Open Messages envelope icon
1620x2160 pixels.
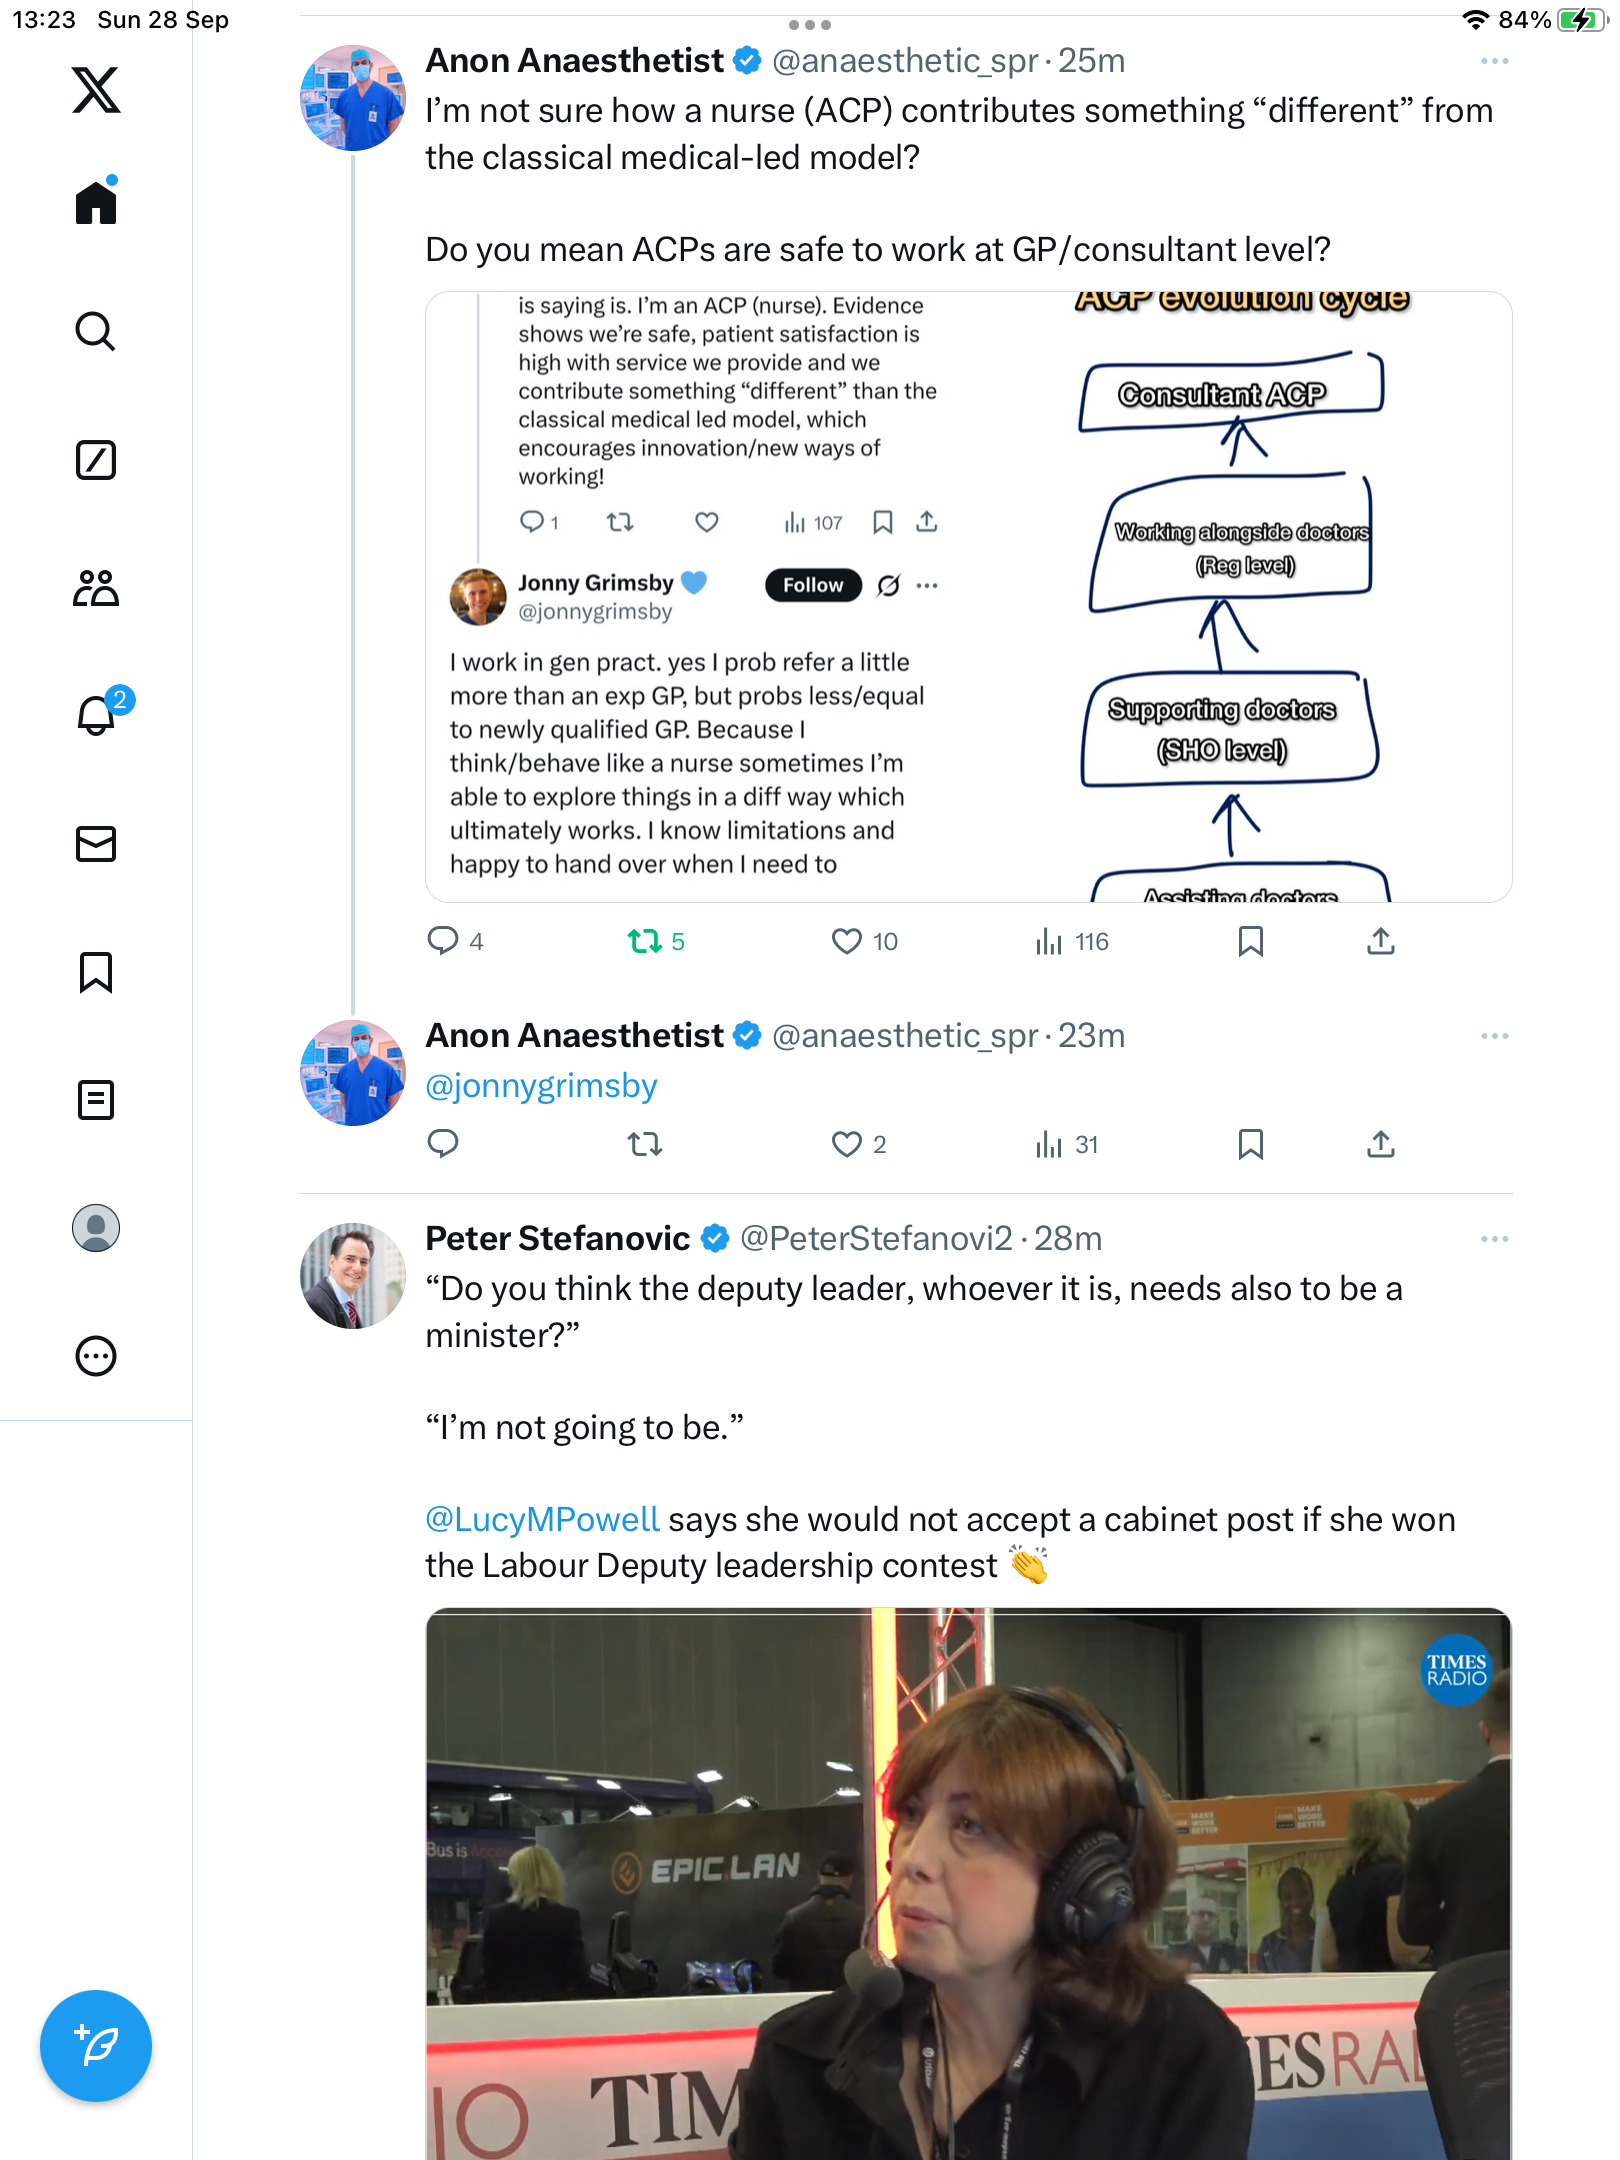[x=96, y=844]
